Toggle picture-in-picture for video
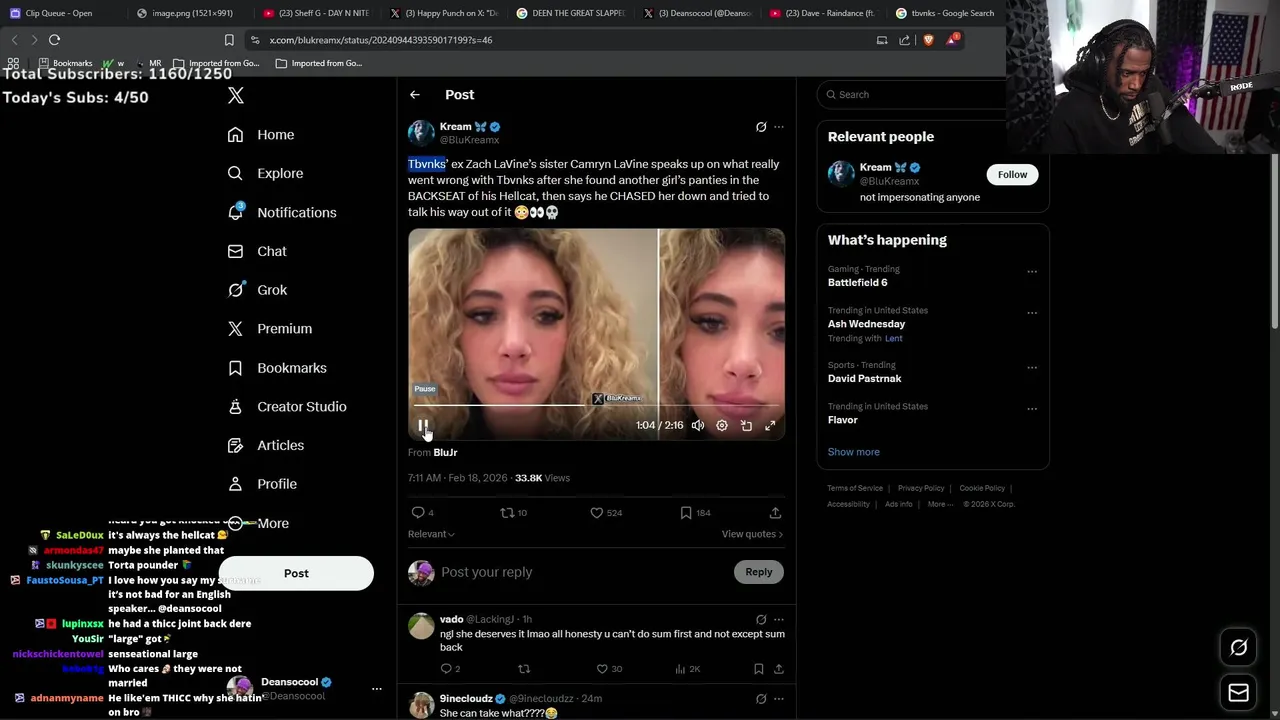 [746, 425]
